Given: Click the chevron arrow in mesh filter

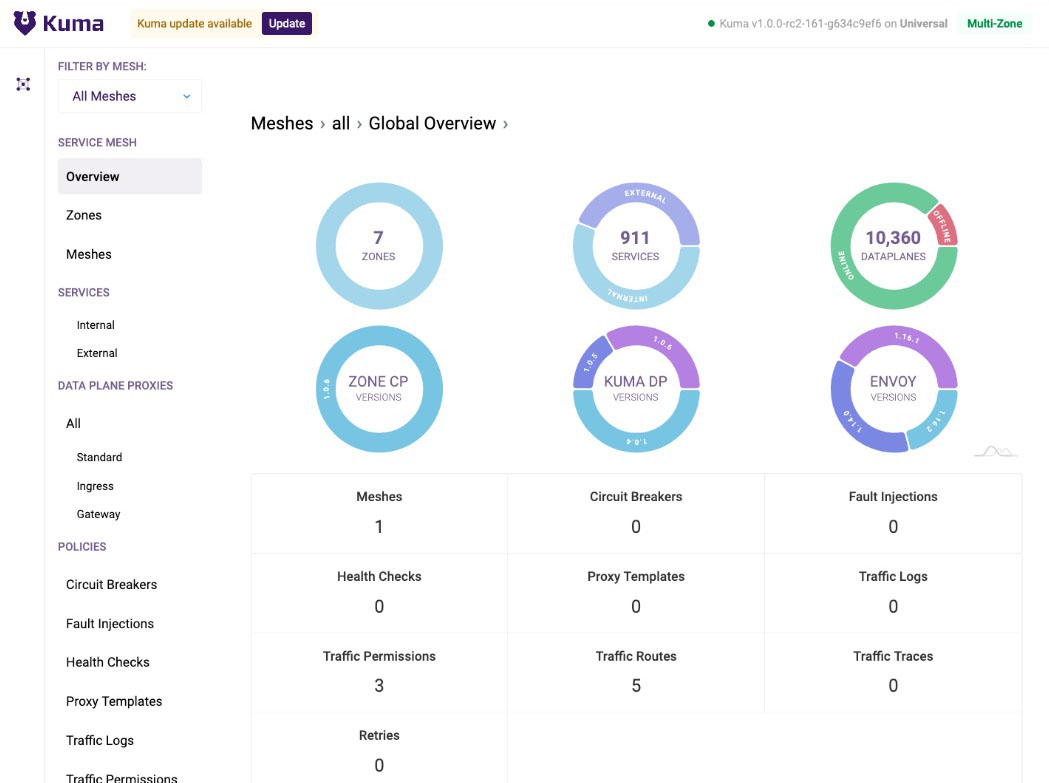Looking at the screenshot, I should click(x=187, y=96).
